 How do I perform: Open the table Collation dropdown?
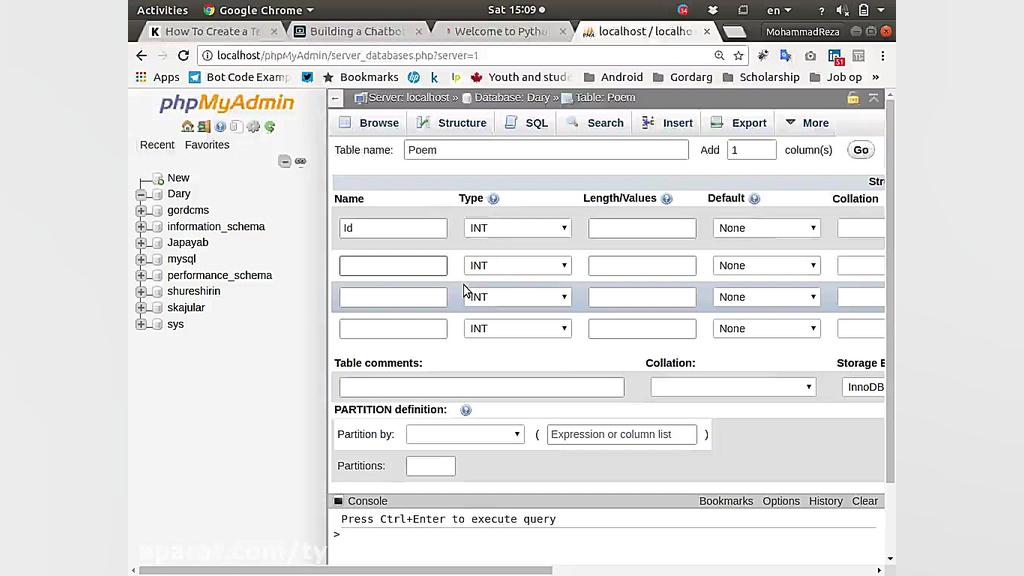(733, 387)
